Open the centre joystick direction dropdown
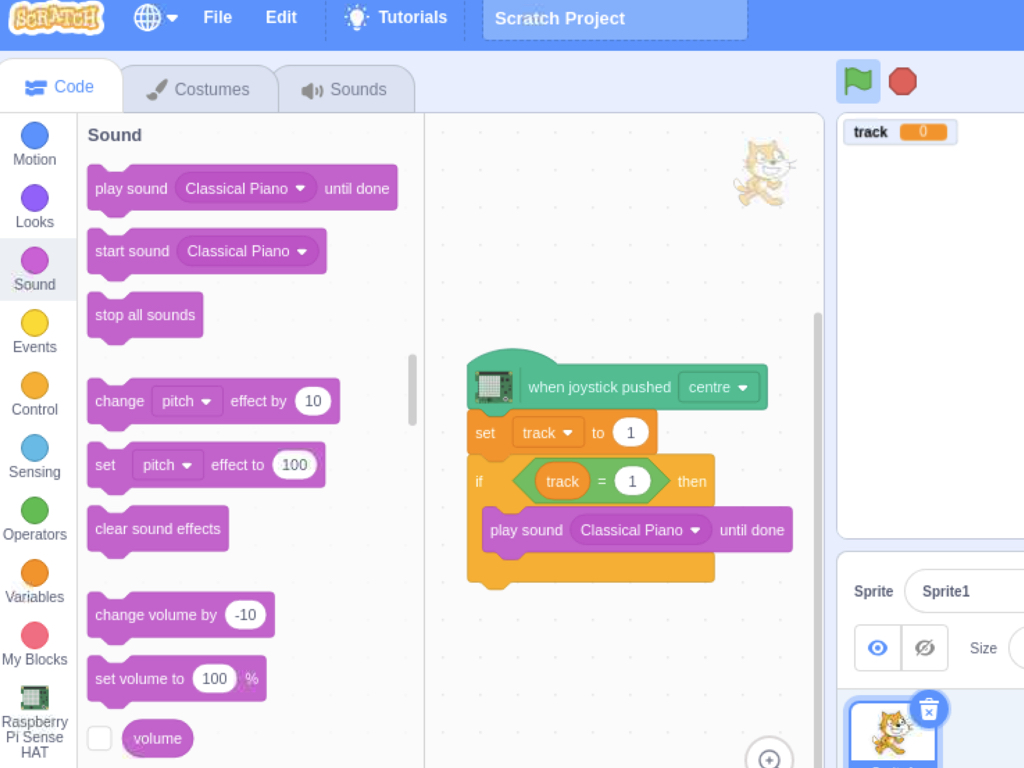 [718, 387]
